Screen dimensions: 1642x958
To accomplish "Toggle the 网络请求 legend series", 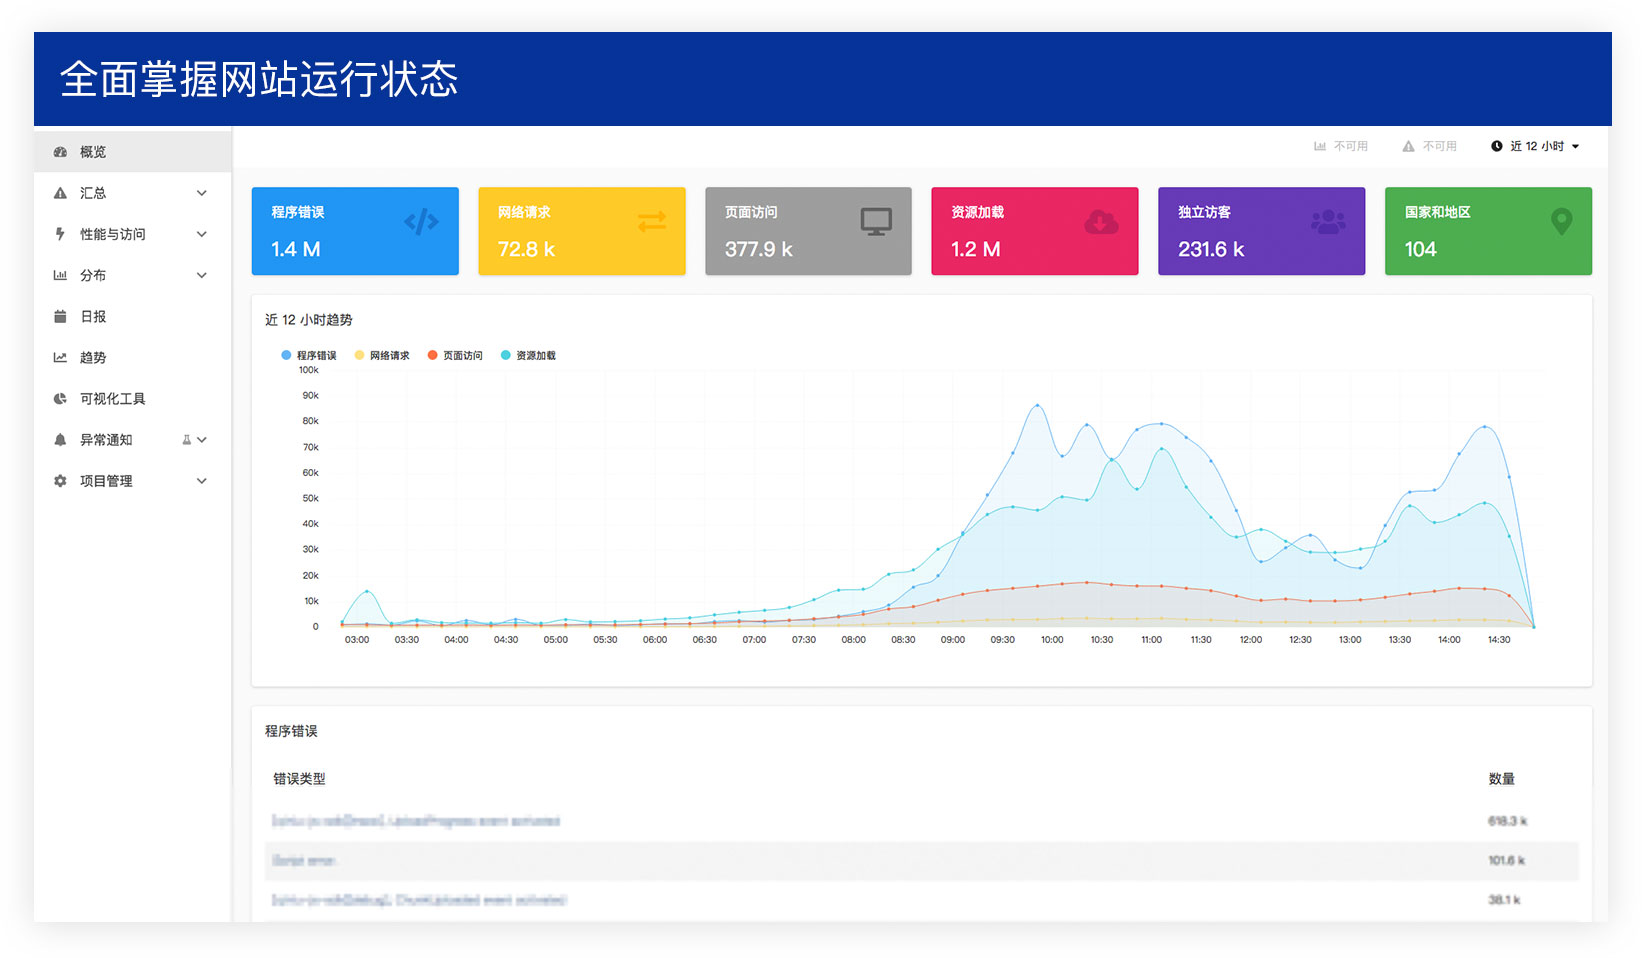I will click(382, 355).
